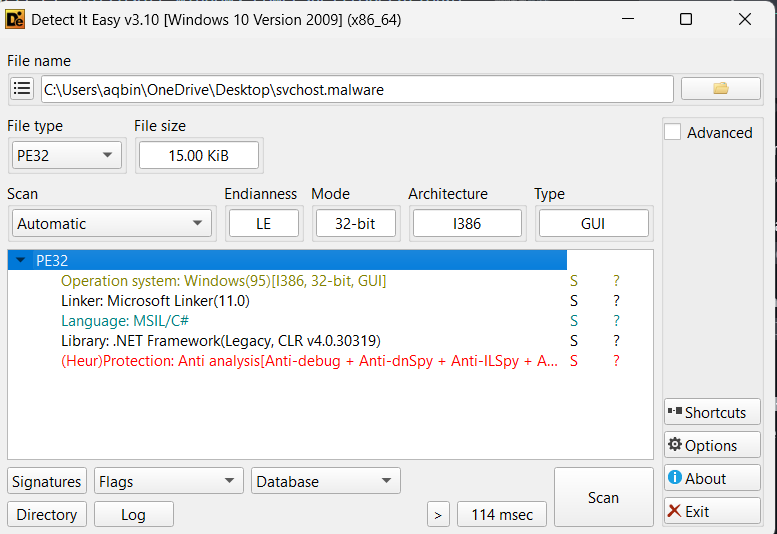Collapse the PE32 tree node

[21, 260]
